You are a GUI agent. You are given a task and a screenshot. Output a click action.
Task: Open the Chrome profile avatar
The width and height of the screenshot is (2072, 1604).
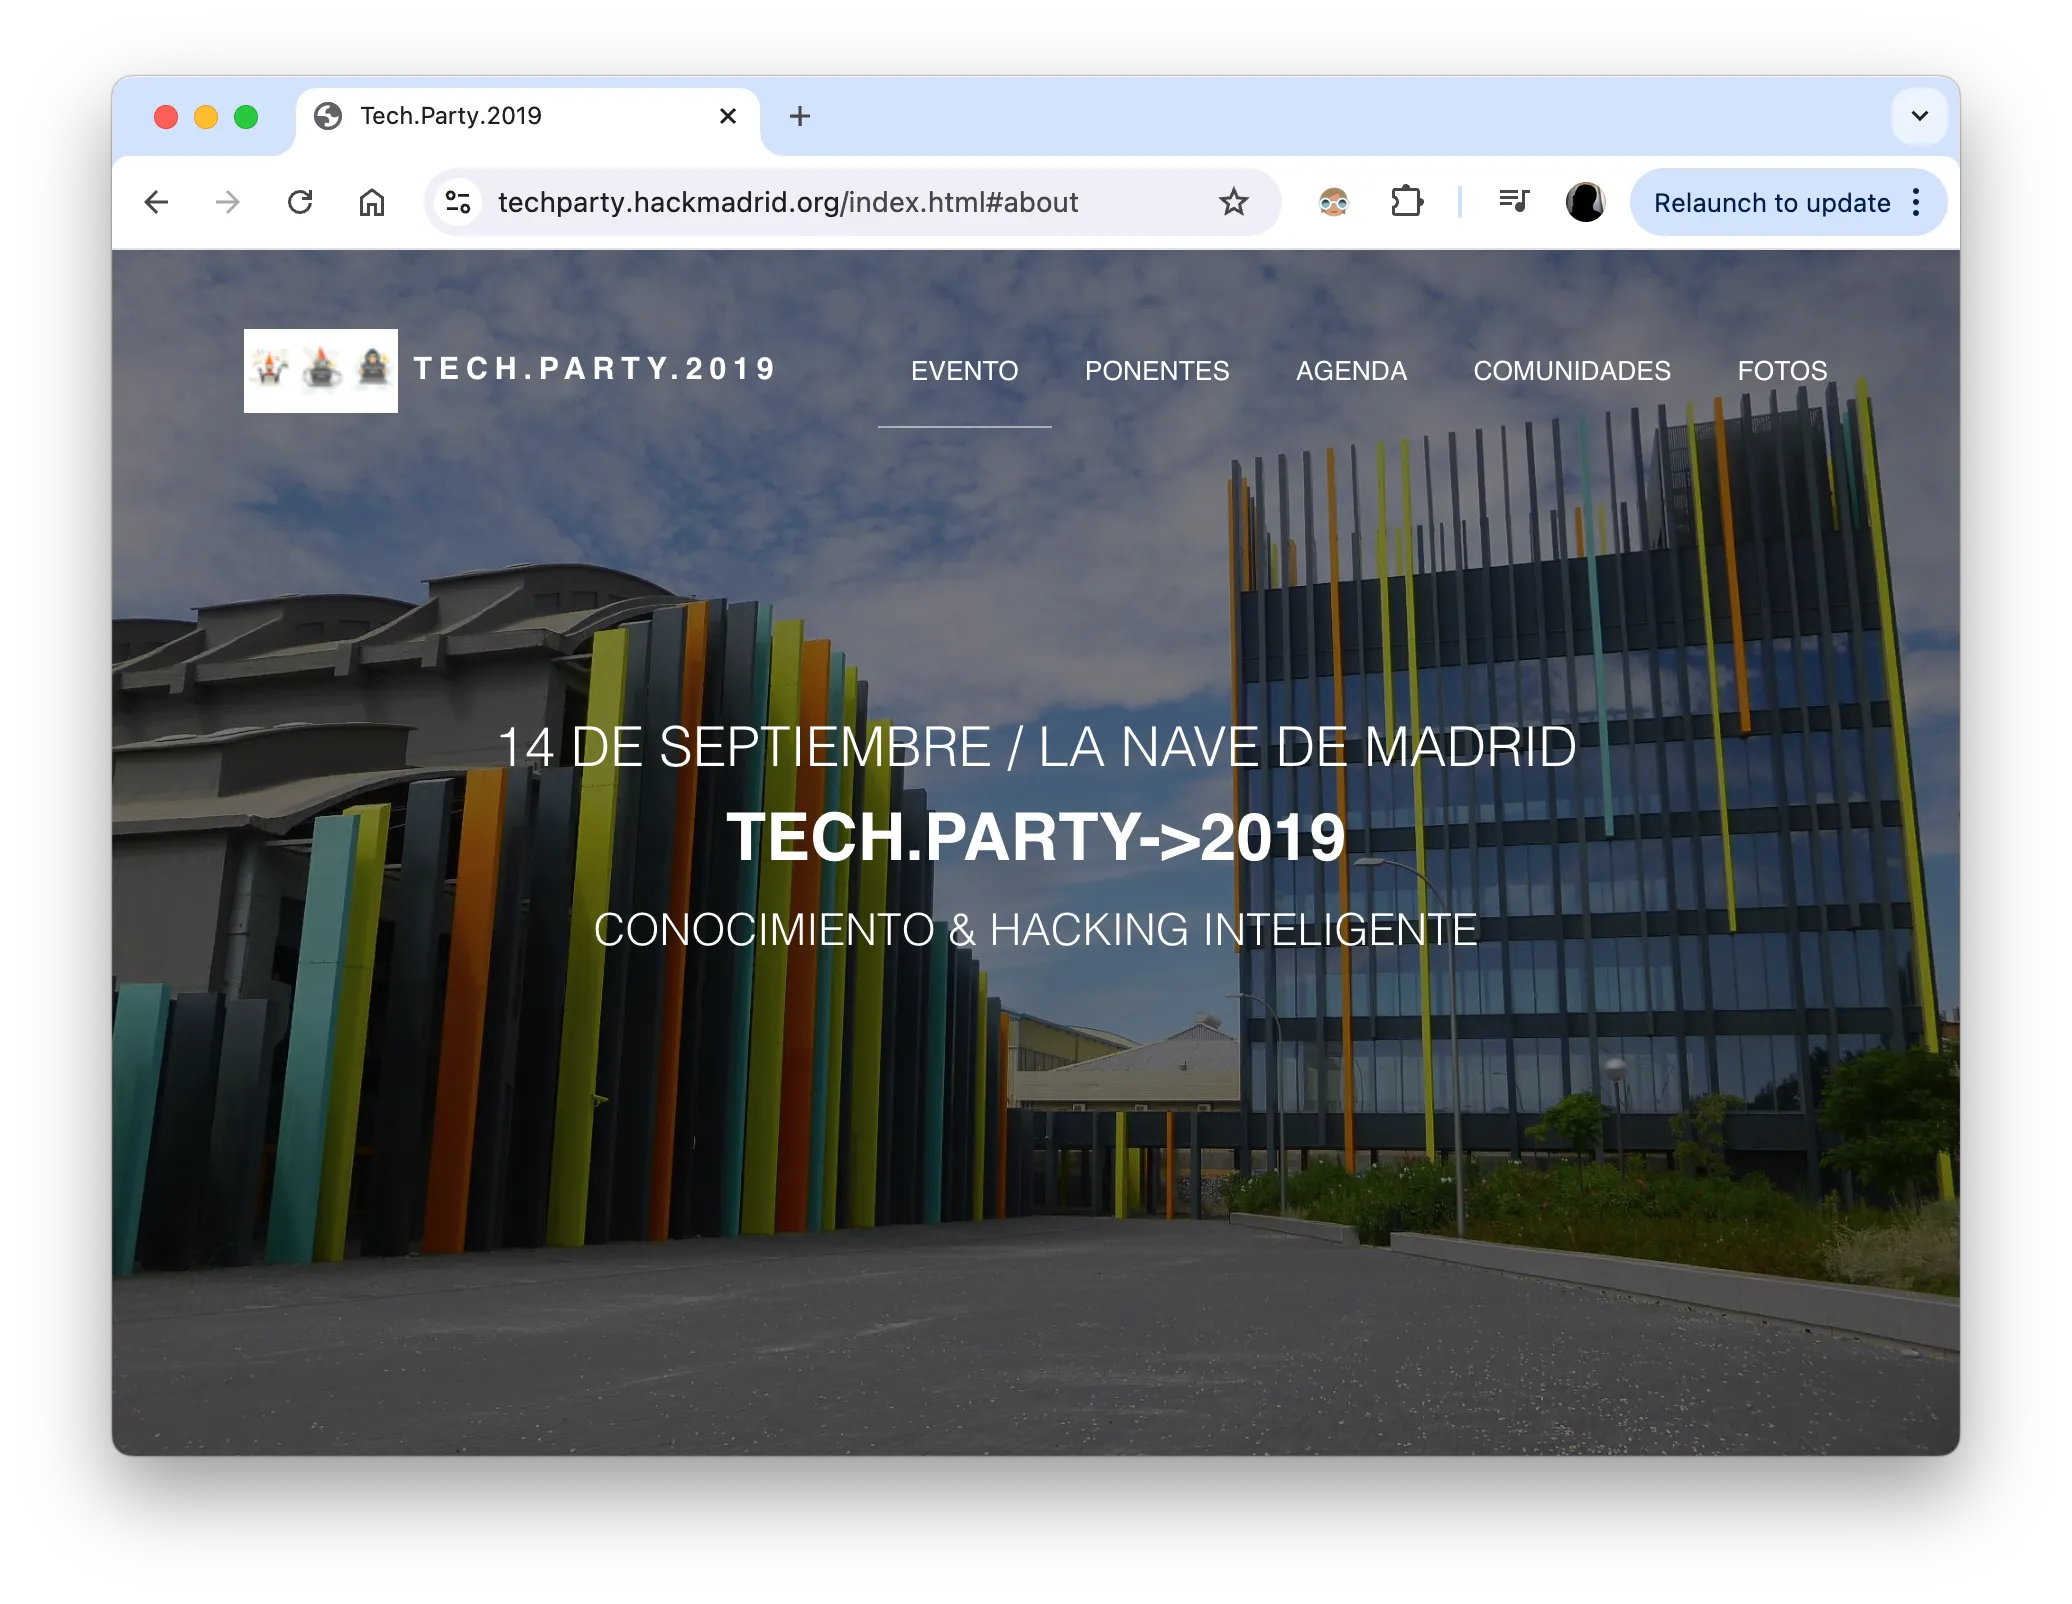click(1586, 203)
